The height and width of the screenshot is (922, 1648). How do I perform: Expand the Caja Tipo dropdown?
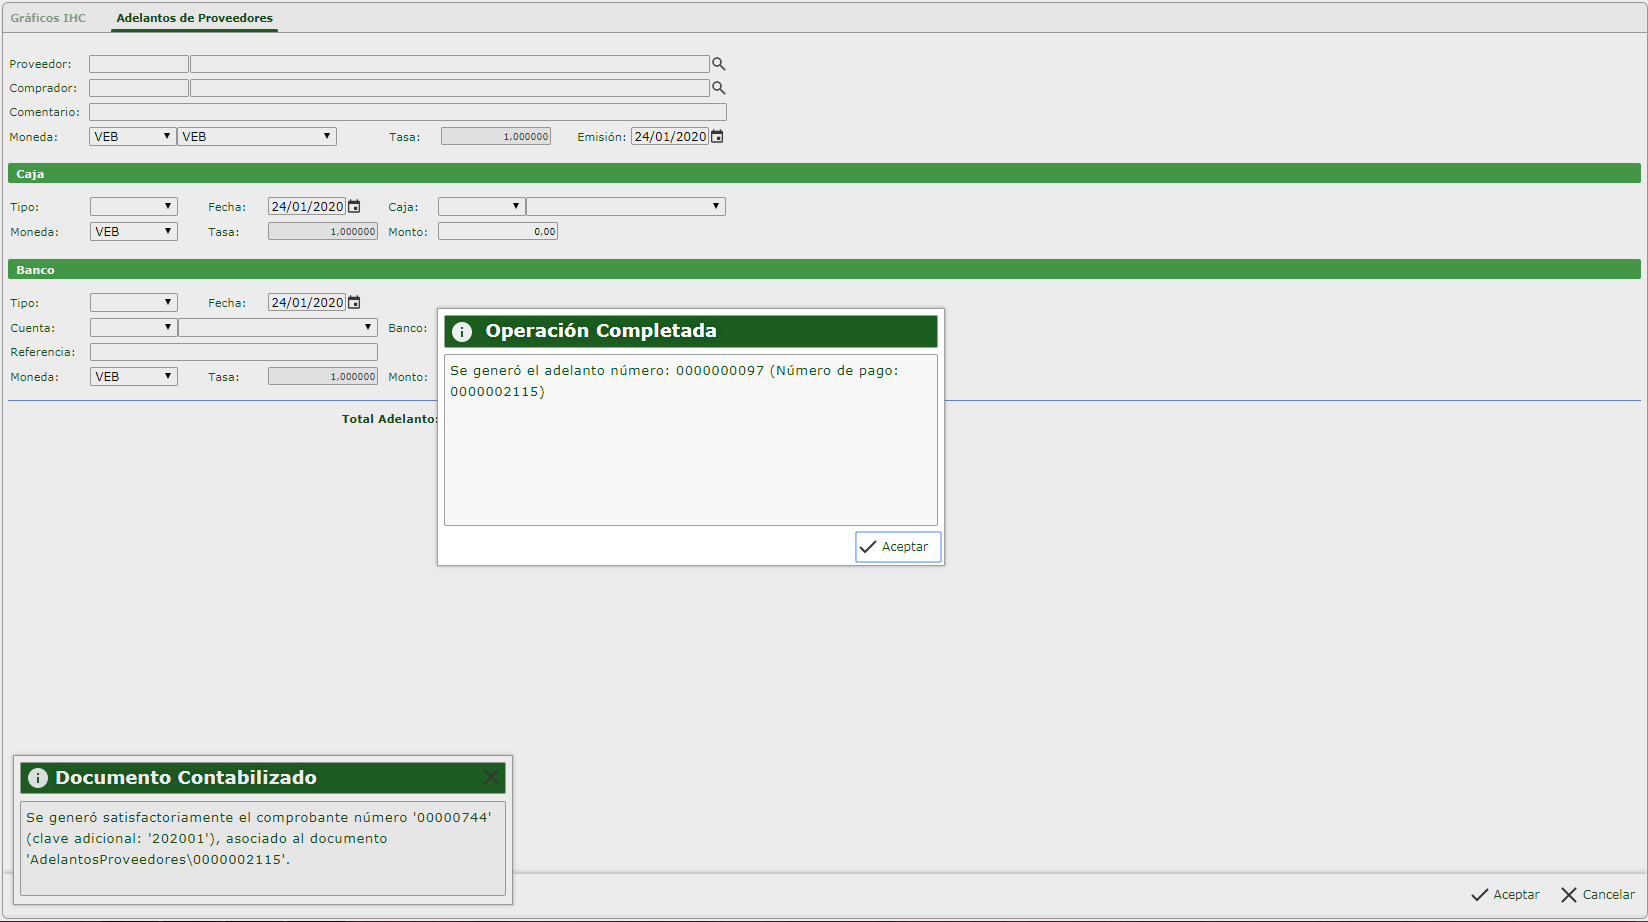point(133,207)
